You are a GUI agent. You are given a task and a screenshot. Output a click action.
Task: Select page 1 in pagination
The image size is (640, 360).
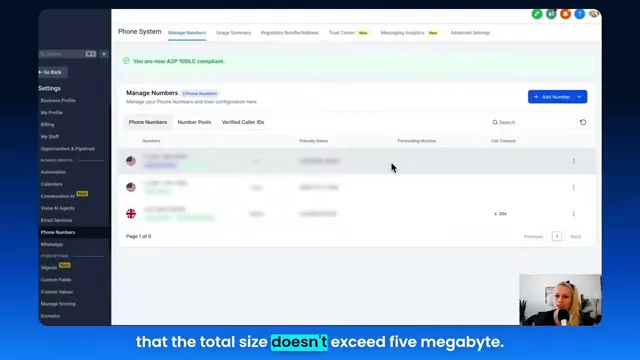[x=556, y=236]
